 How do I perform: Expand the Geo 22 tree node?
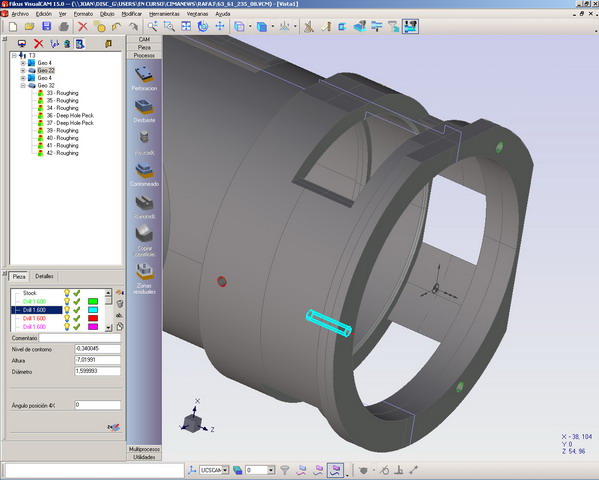(x=23, y=71)
